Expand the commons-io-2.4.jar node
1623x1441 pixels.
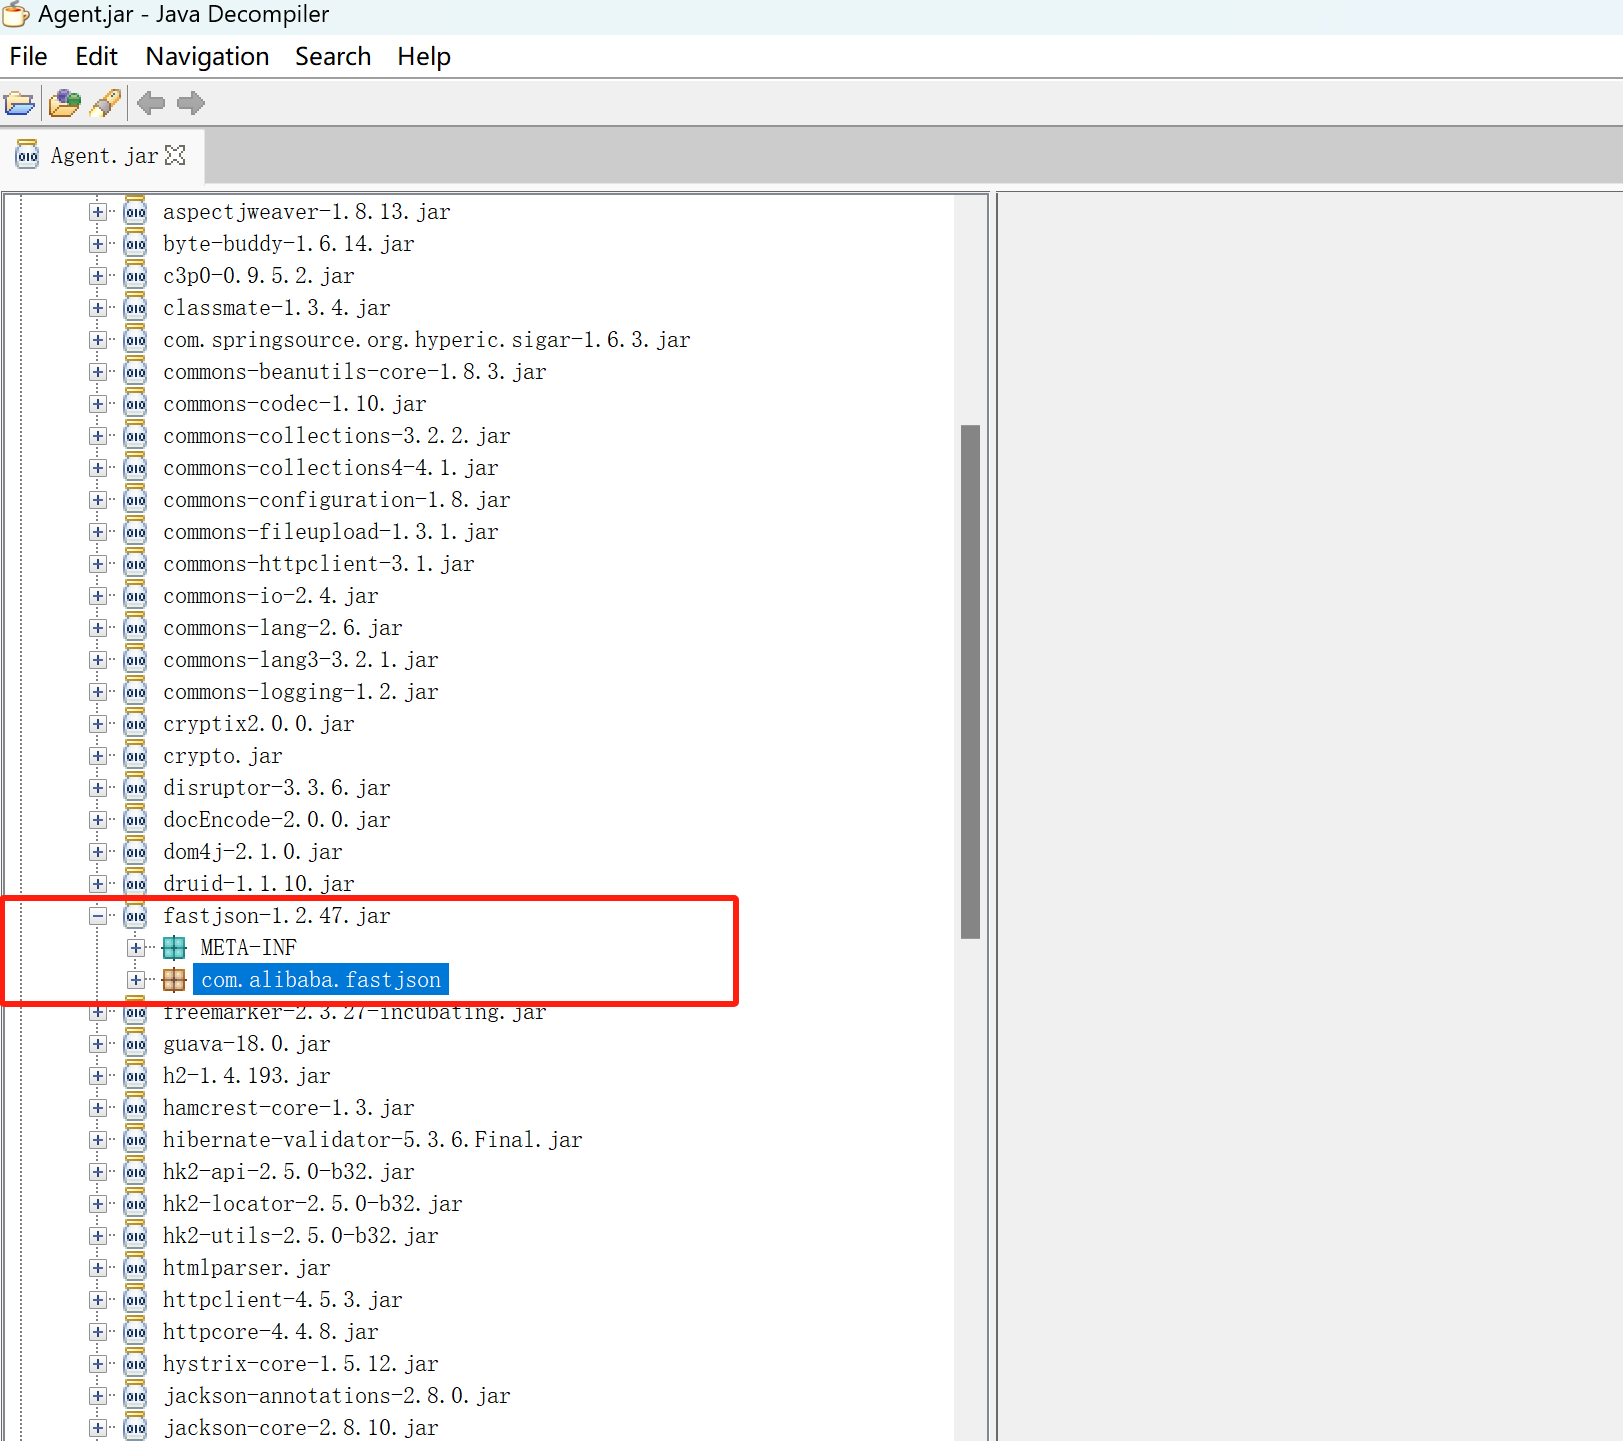(x=98, y=596)
